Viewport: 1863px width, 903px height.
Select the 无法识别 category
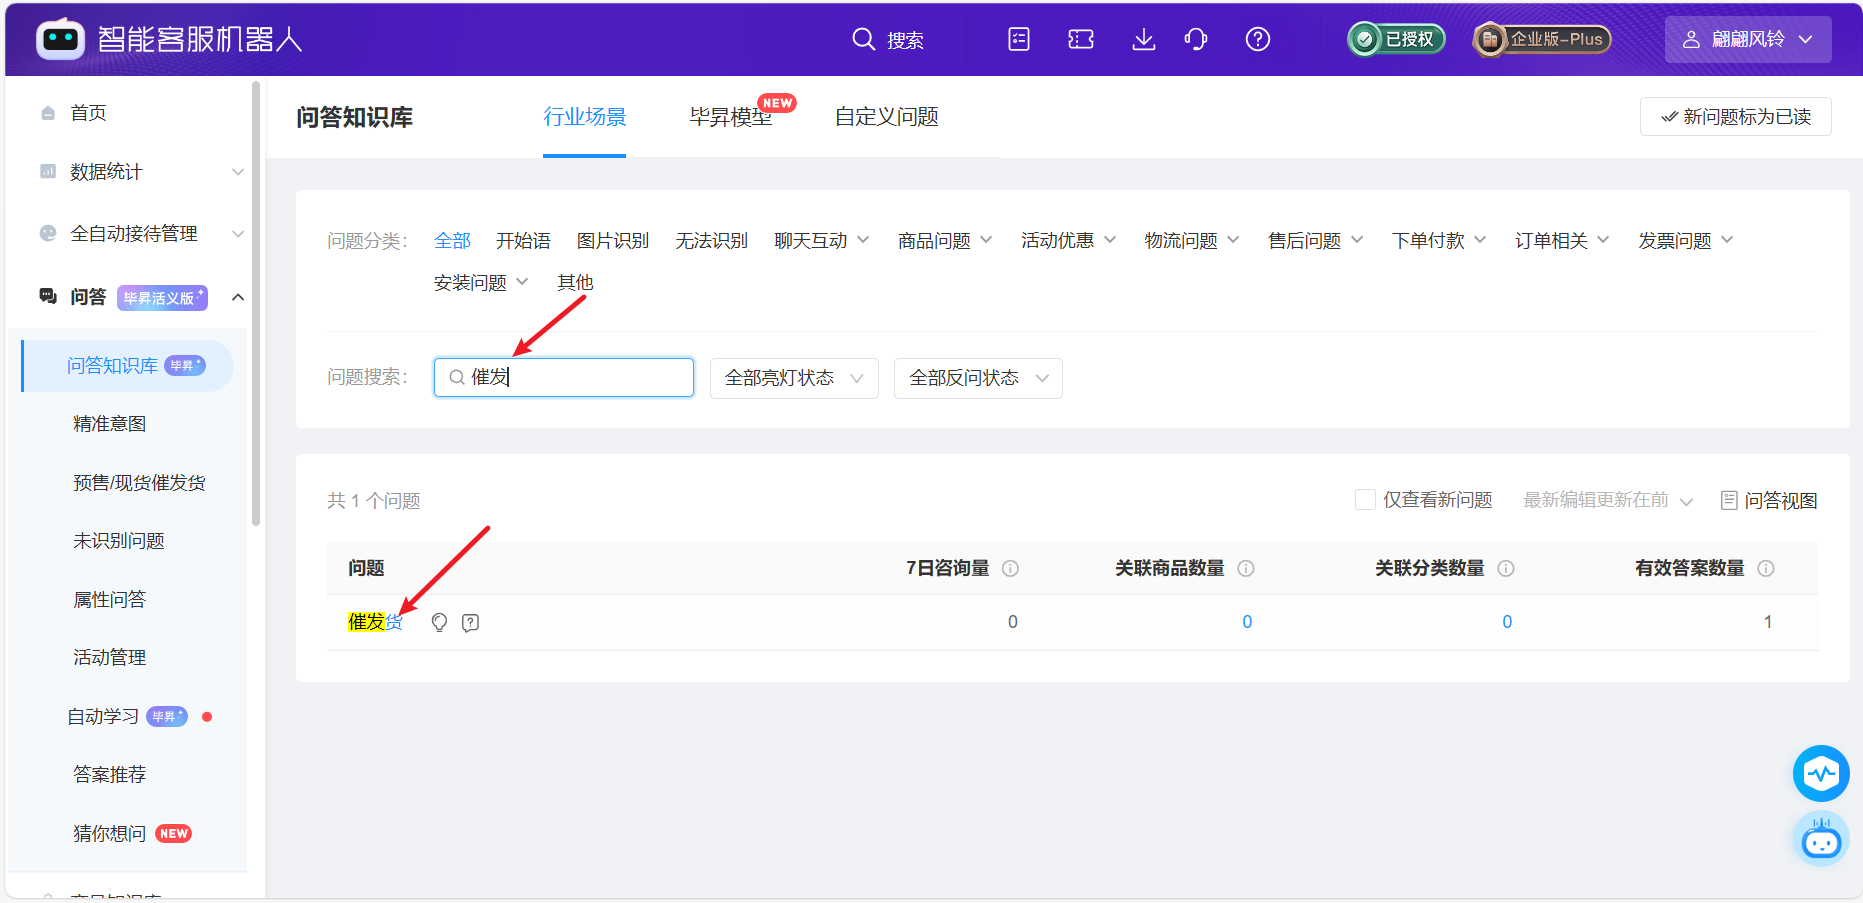[712, 241]
